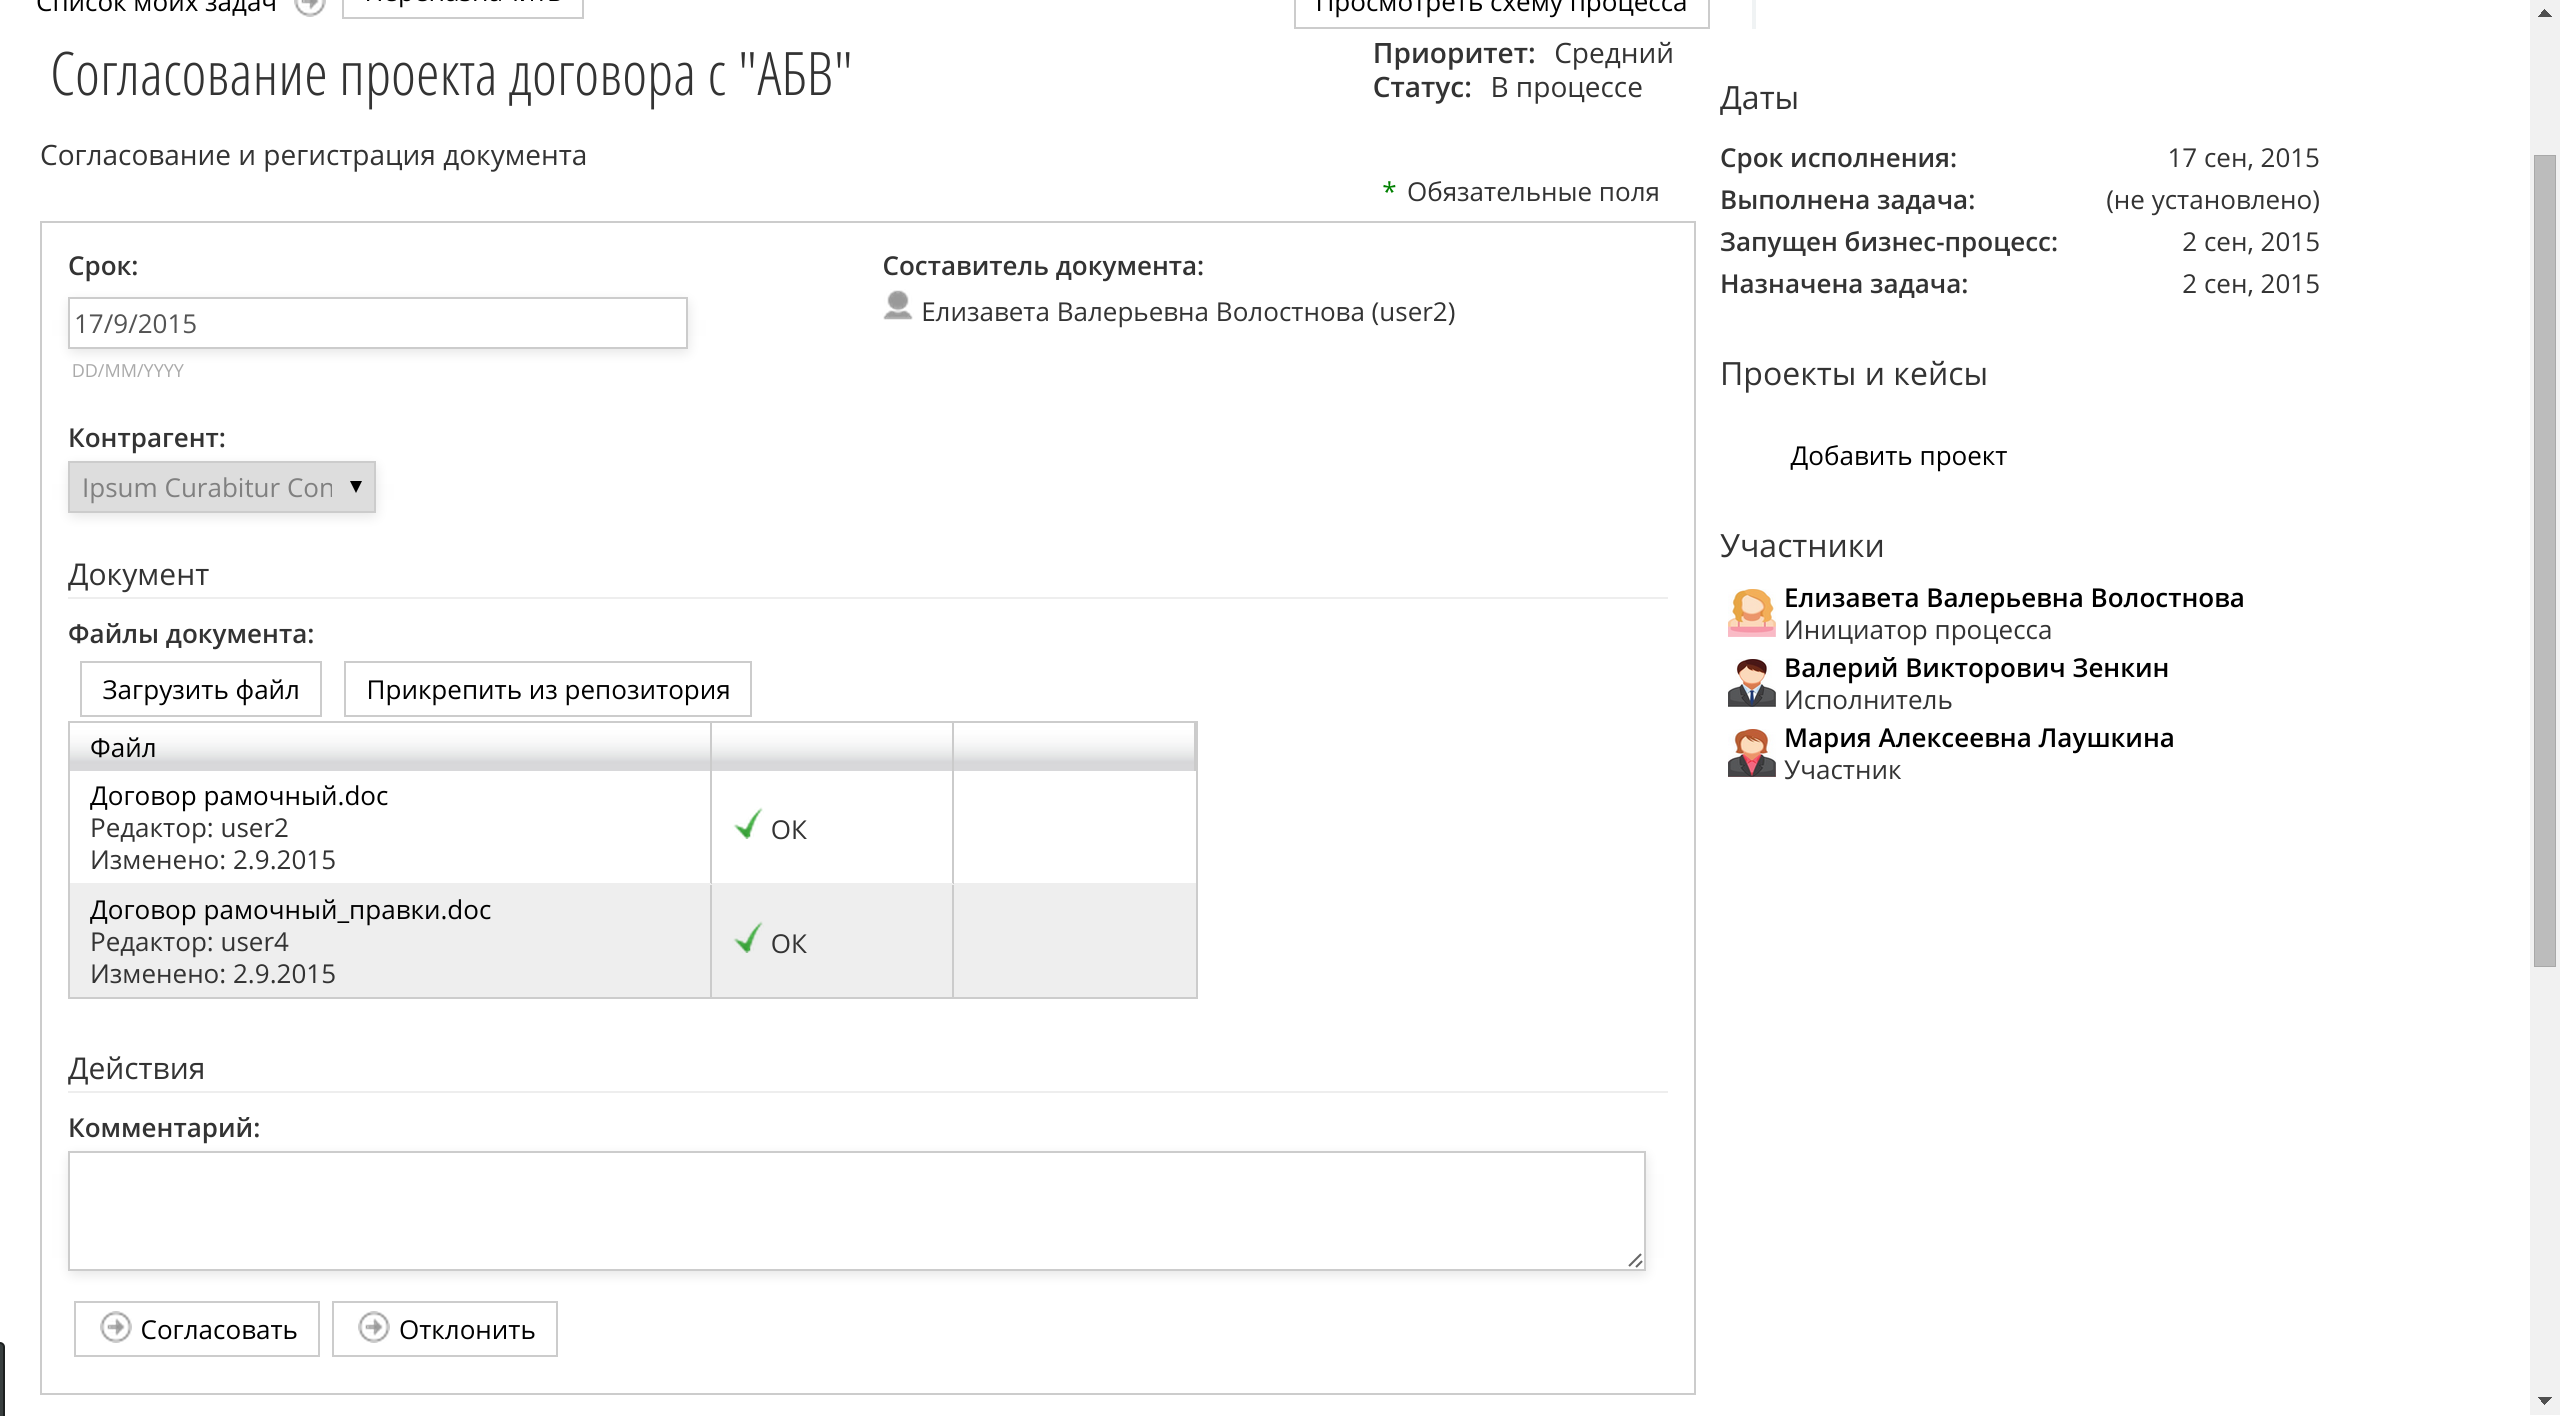Click the Срок date input field
This screenshot has height=1416, width=2560.
(x=377, y=323)
